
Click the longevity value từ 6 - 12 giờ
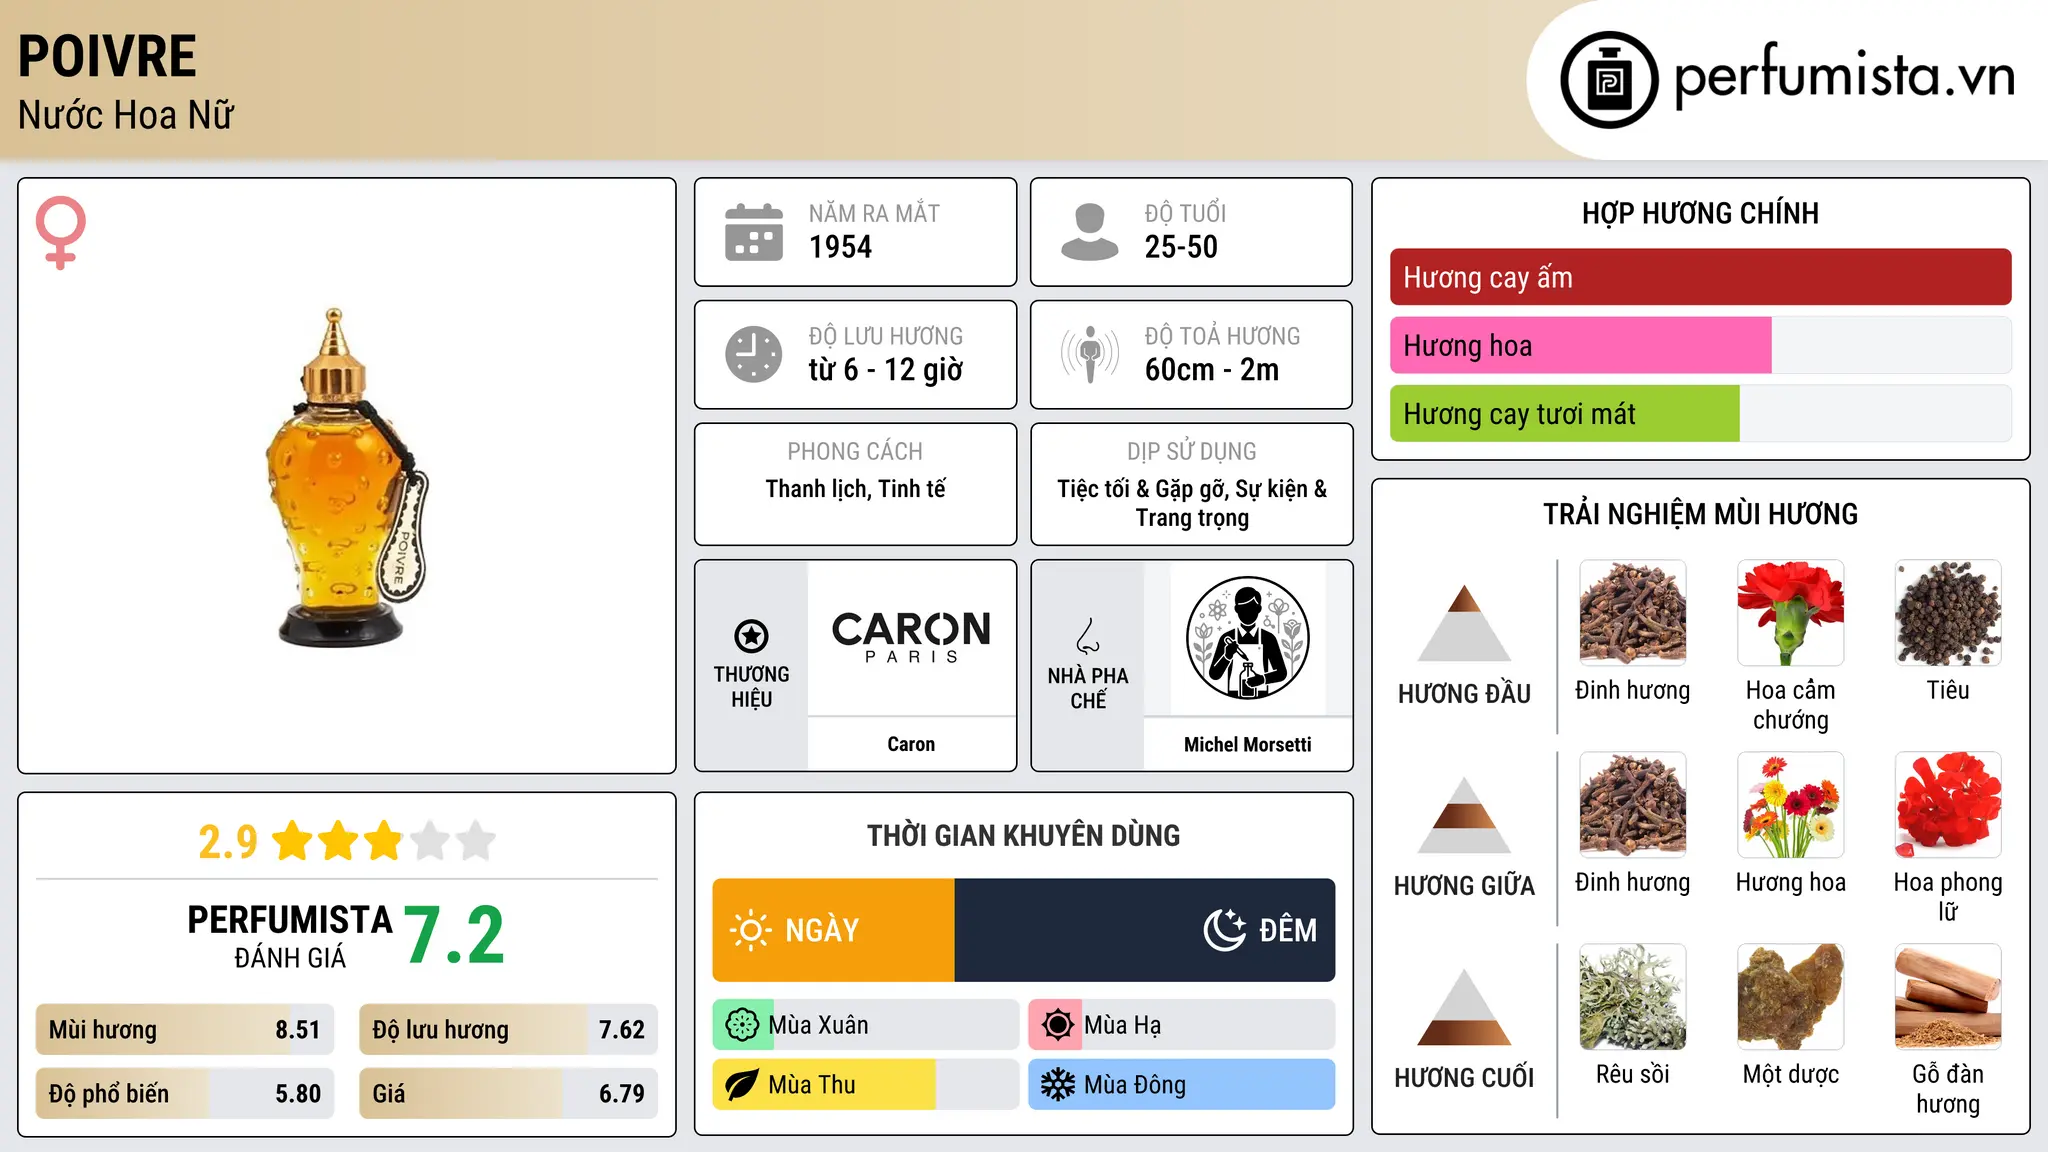886,370
